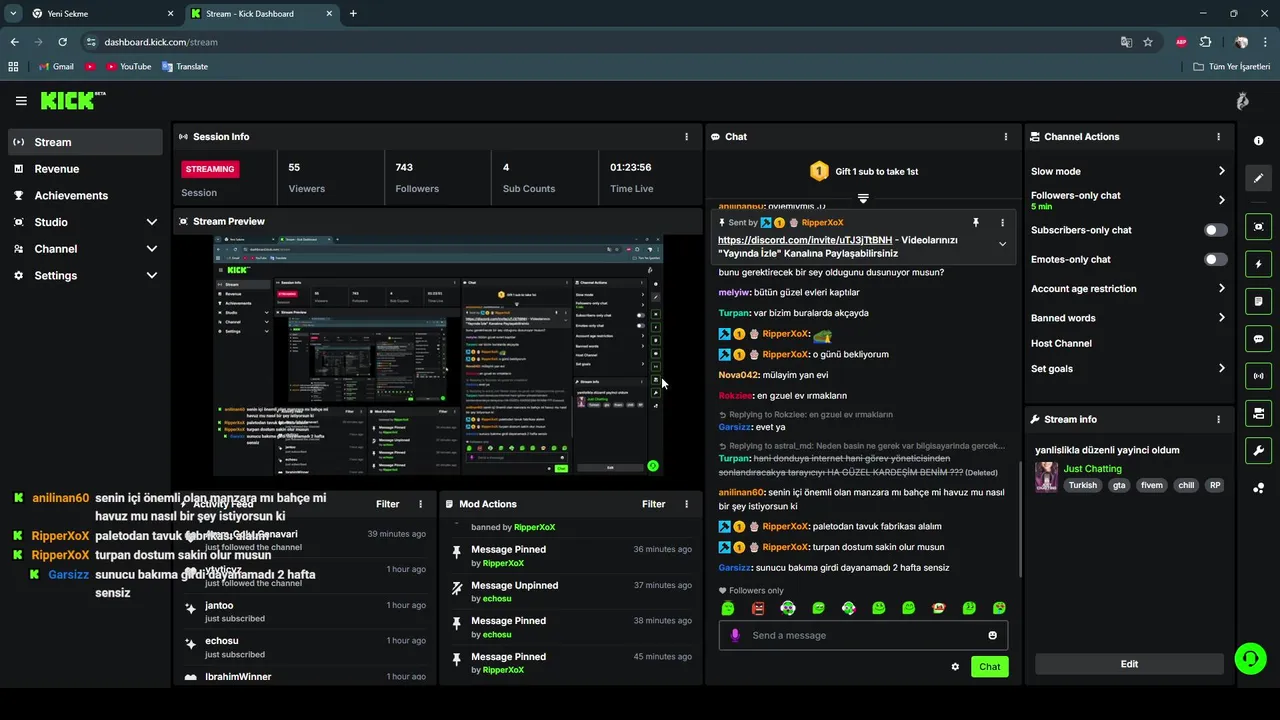The height and width of the screenshot is (720, 1280).
Task: Open the Chat panel three-dot menu
Action: pos(1006,137)
